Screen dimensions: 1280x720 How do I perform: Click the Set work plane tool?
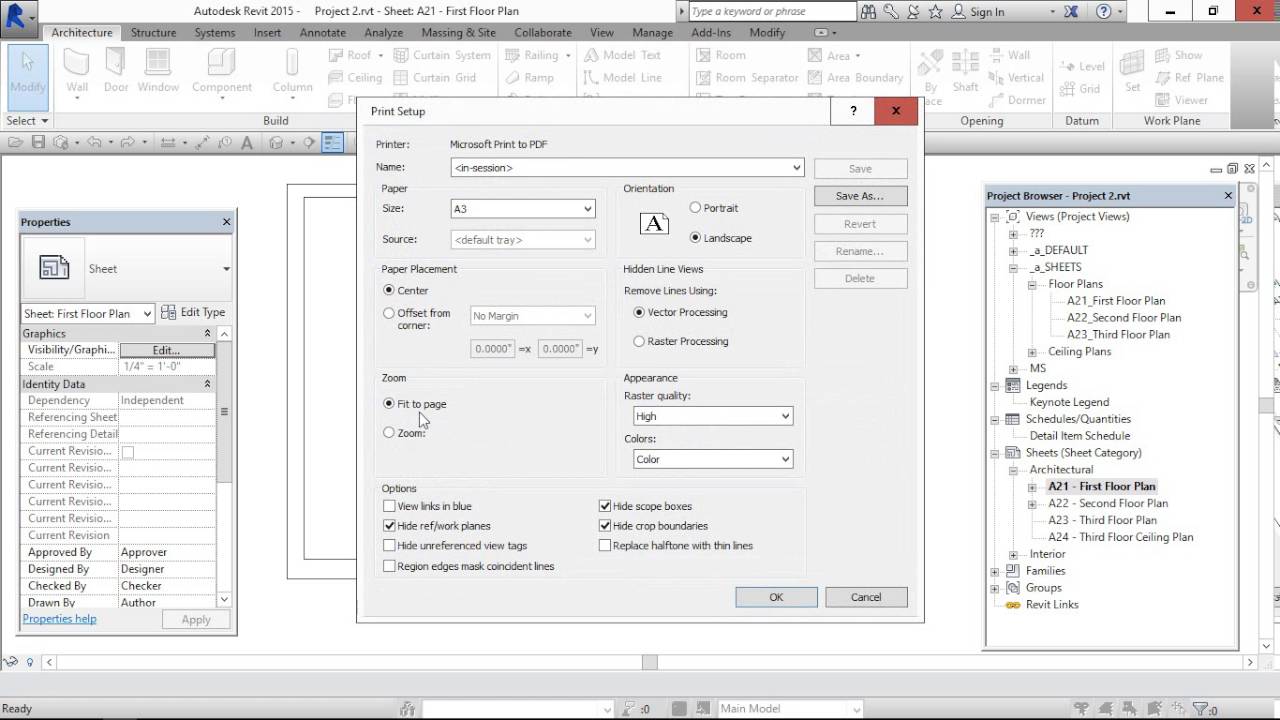point(1132,72)
